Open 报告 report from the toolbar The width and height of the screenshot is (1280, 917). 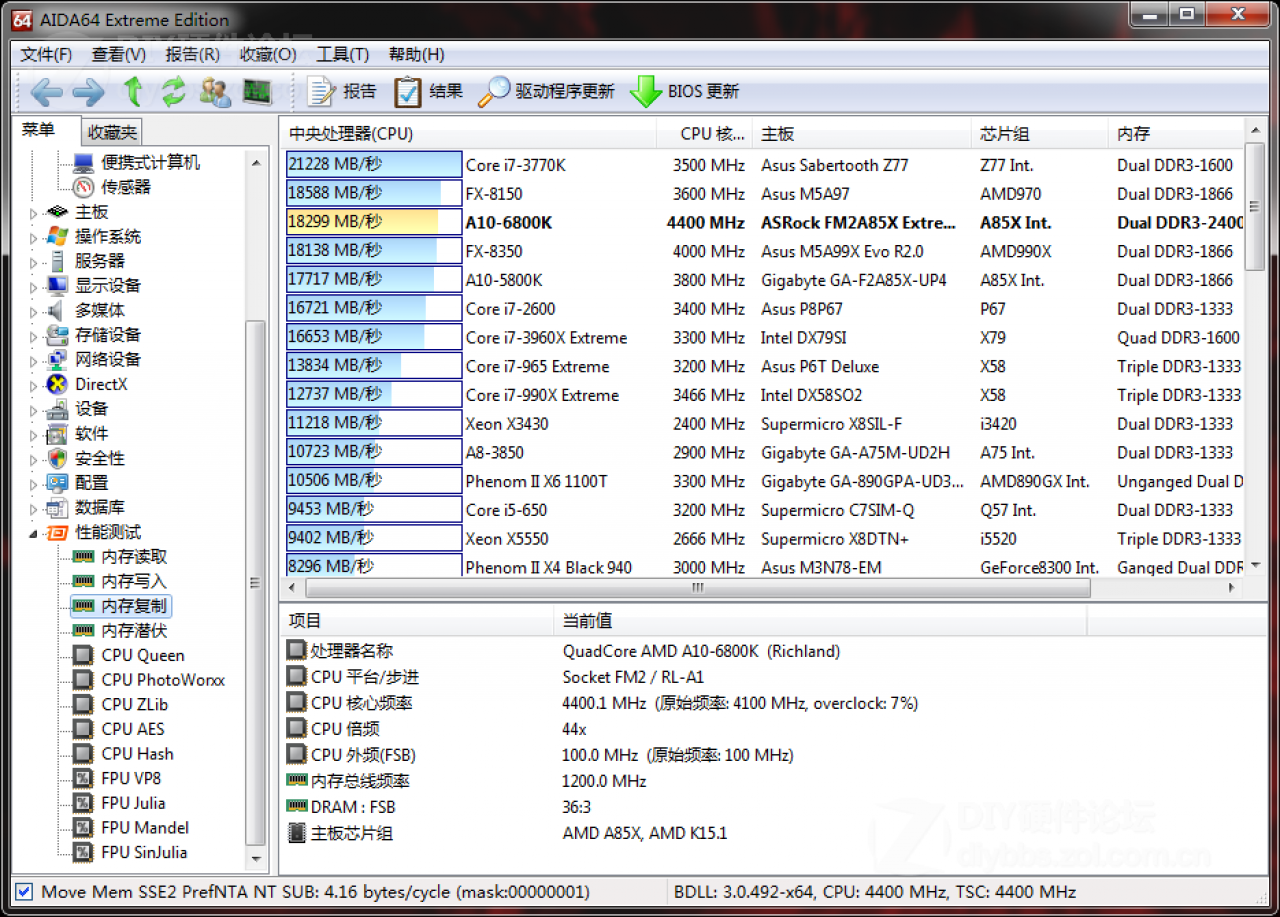pyautogui.click(x=341, y=92)
